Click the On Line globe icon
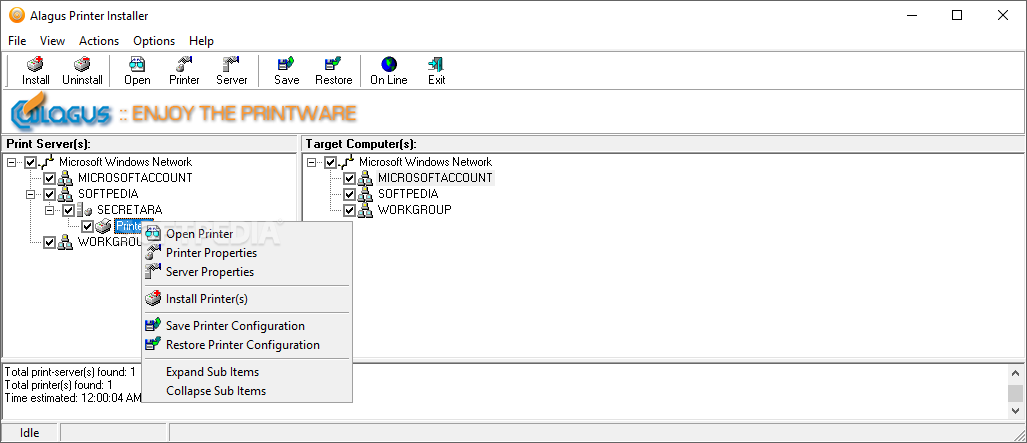The height and width of the screenshot is (443, 1027). point(389,65)
